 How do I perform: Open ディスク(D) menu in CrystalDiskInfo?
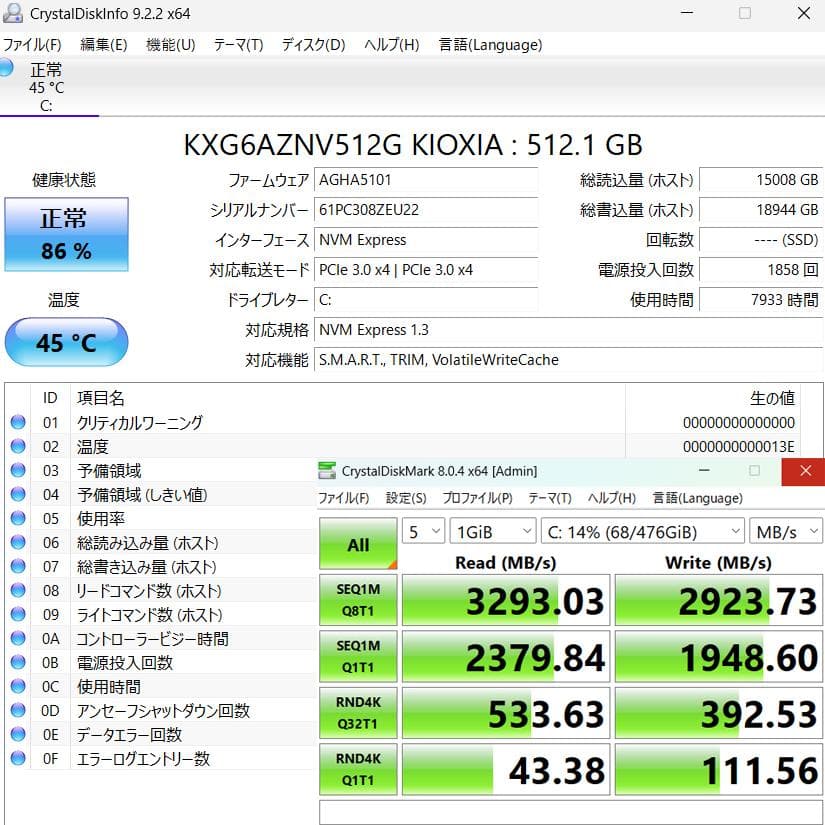point(313,45)
